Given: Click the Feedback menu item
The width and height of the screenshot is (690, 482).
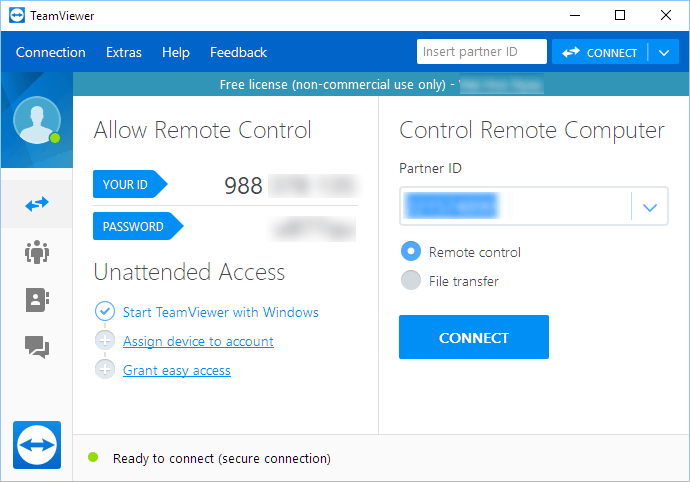Looking at the screenshot, I should tap(238, 53).
